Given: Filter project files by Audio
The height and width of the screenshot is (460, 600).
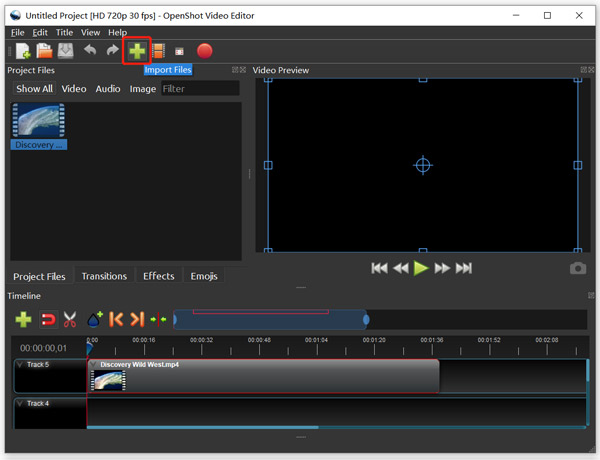Looking at the screenshot, I should tap(108, 89).
